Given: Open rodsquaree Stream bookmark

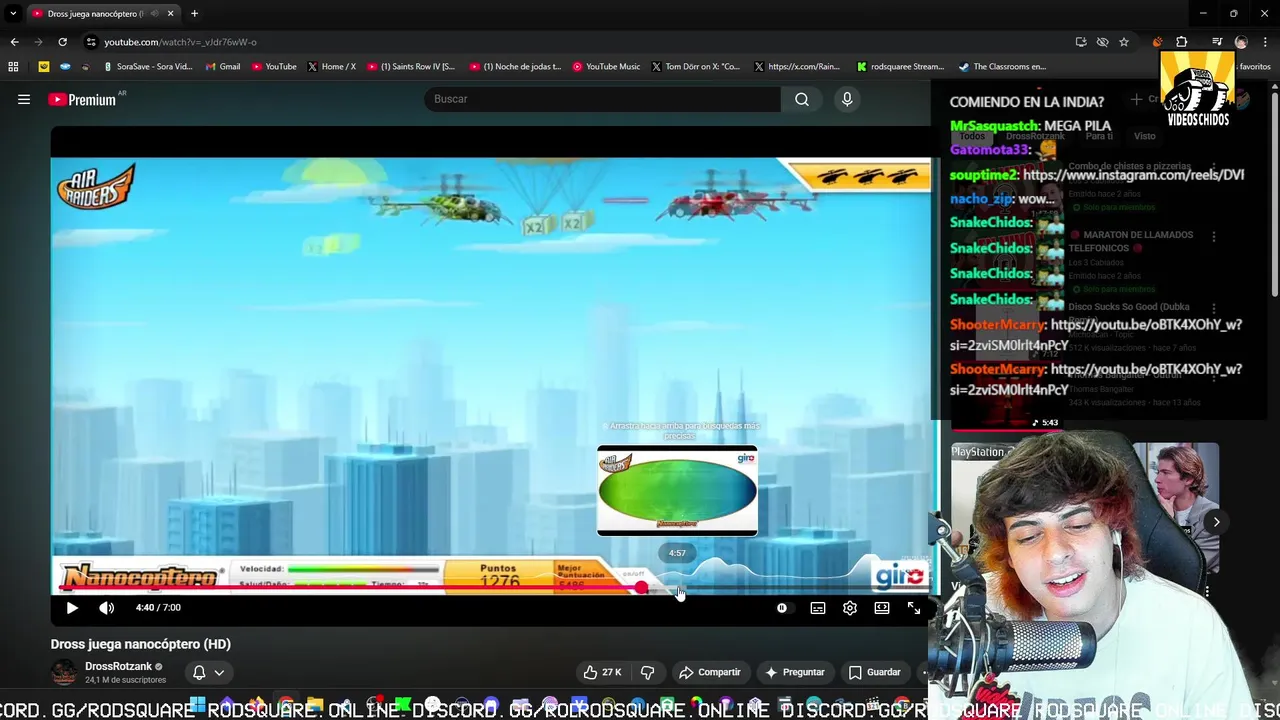Looking at the screenshot, I should coord(901,67).
